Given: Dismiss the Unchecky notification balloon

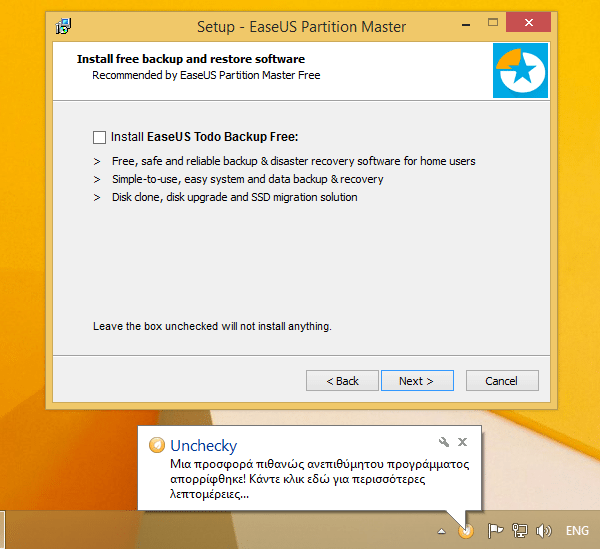Looking at the screenshot, I should pos(463,442).
